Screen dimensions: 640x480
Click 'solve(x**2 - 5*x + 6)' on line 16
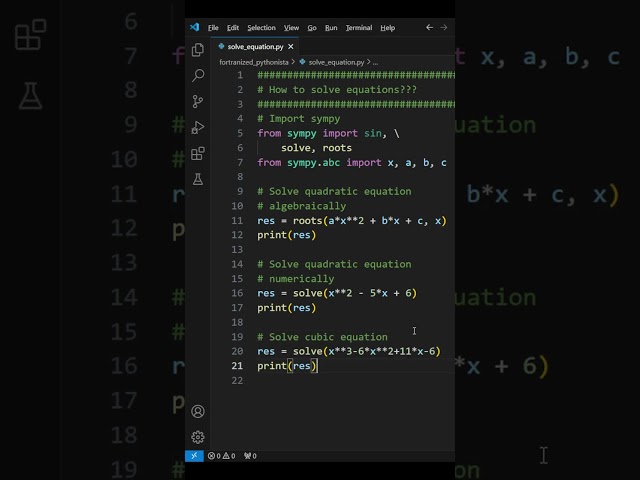pyautogui.click(x=355, y=293)
